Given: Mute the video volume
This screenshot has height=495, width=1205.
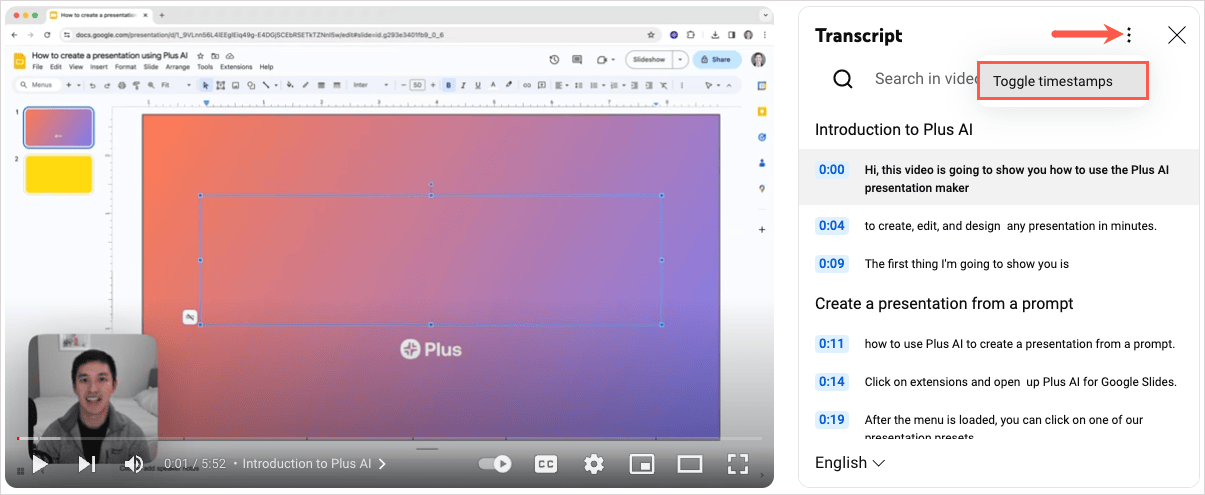Looking at the screenshot, I should tap(134, 464).
